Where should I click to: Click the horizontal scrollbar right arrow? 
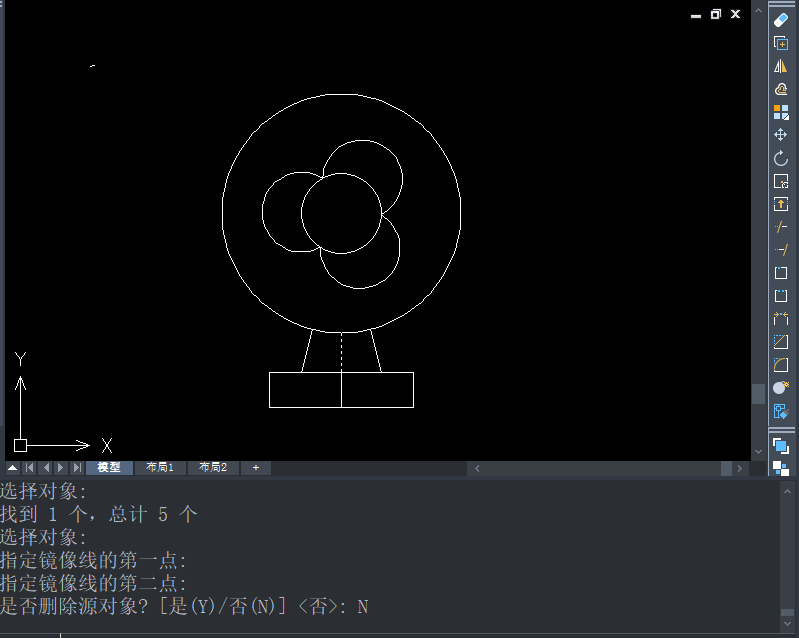(739, 468)
